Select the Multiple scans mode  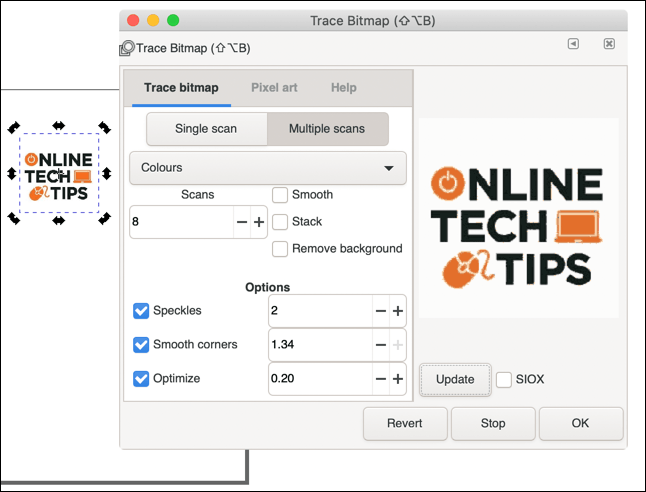point(327,129)
